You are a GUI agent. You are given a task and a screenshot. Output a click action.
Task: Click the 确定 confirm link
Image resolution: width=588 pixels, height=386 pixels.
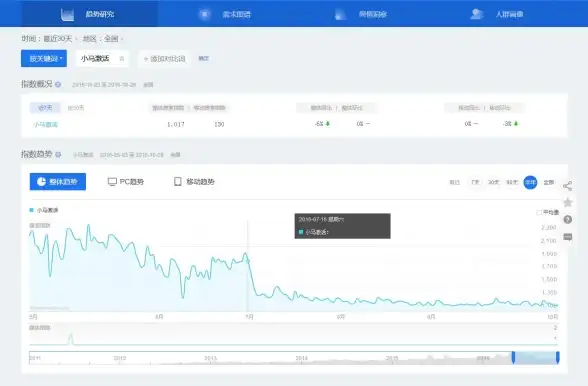[x=204, y=59]
